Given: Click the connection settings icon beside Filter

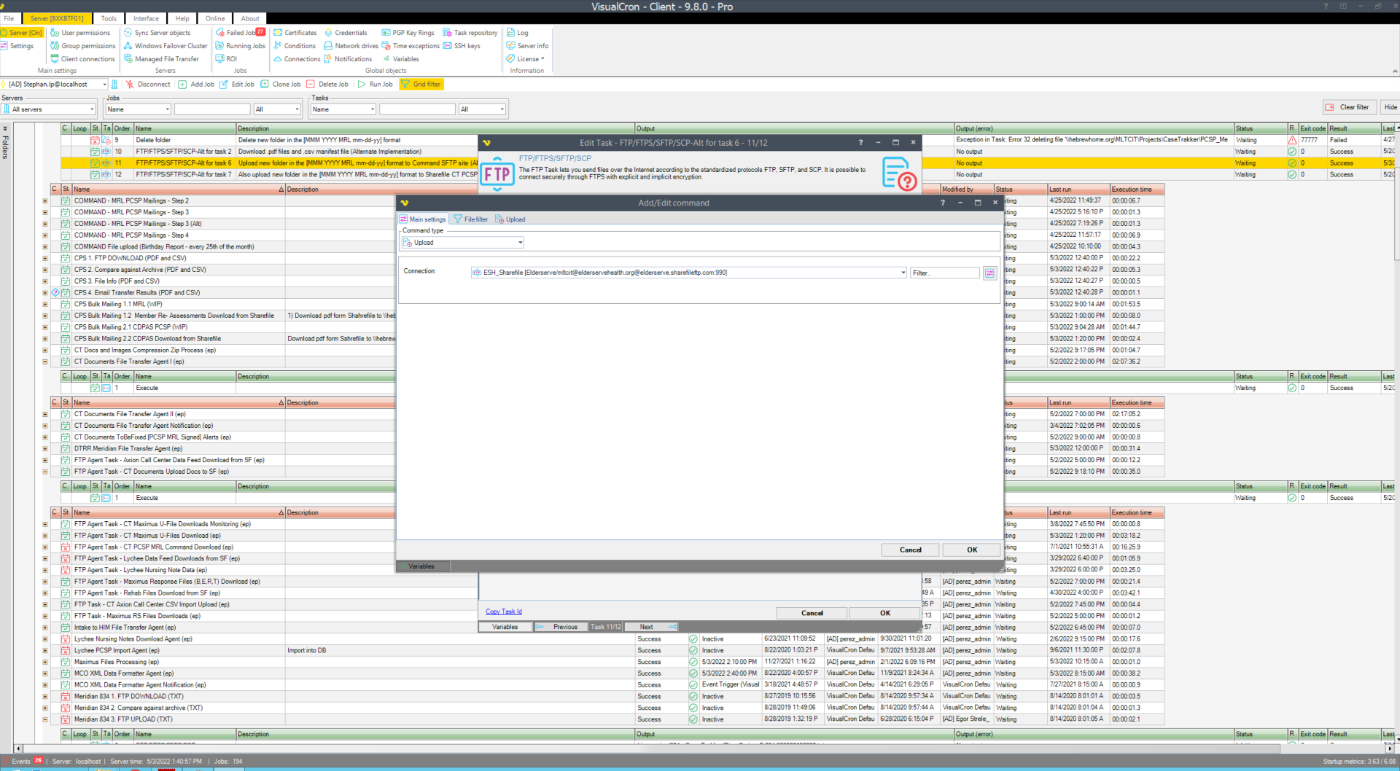Looking at the screenshot, I should [x=990, y=272].
